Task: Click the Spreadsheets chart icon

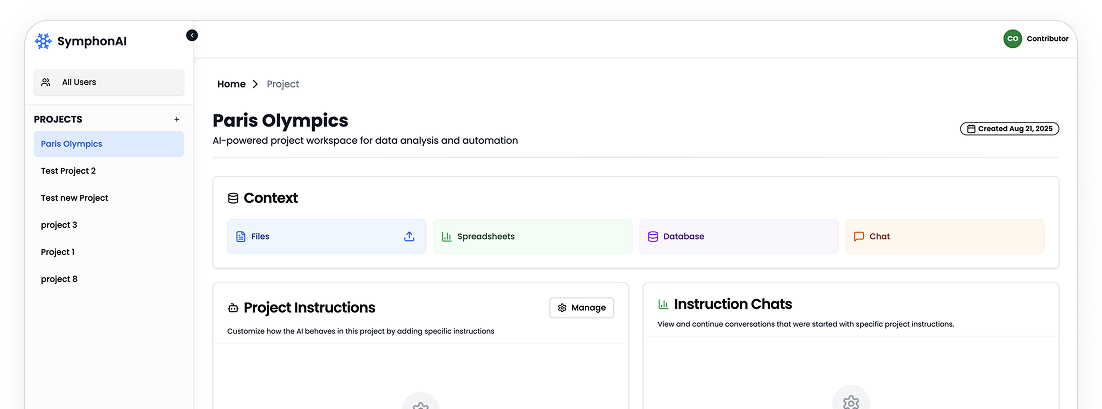Action: (x=447, y=237)
